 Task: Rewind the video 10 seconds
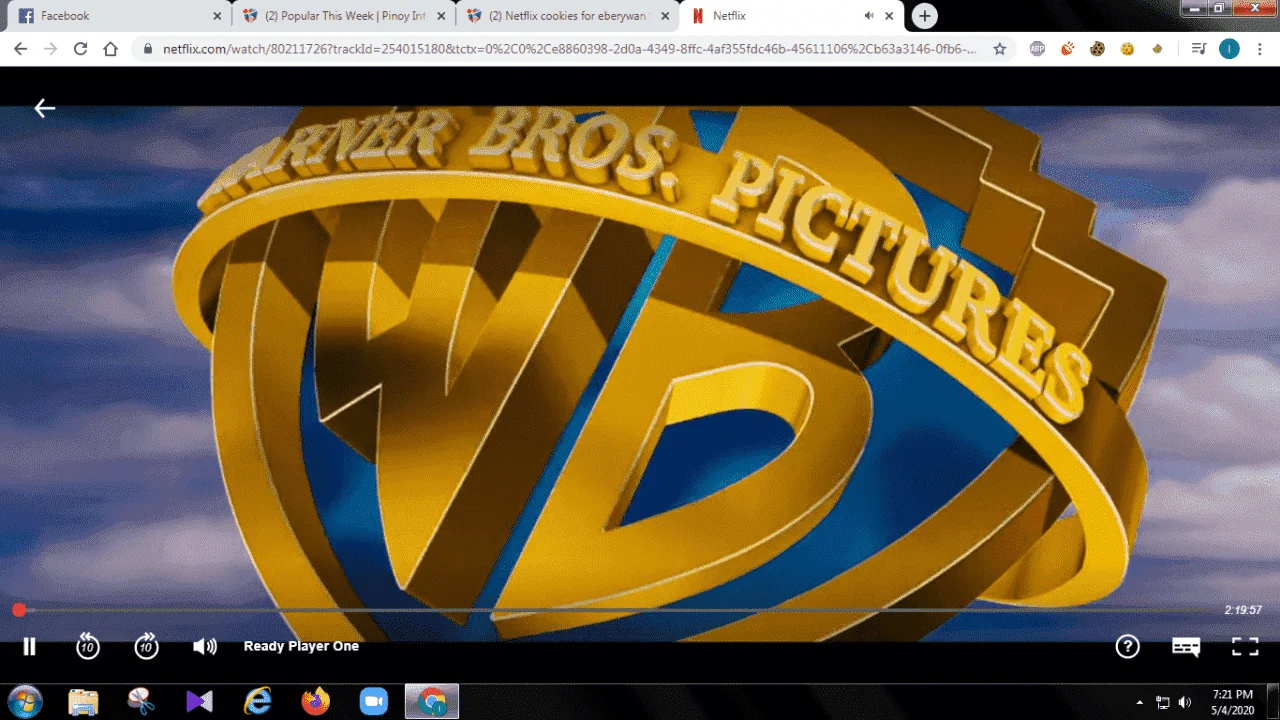point(88,647)
